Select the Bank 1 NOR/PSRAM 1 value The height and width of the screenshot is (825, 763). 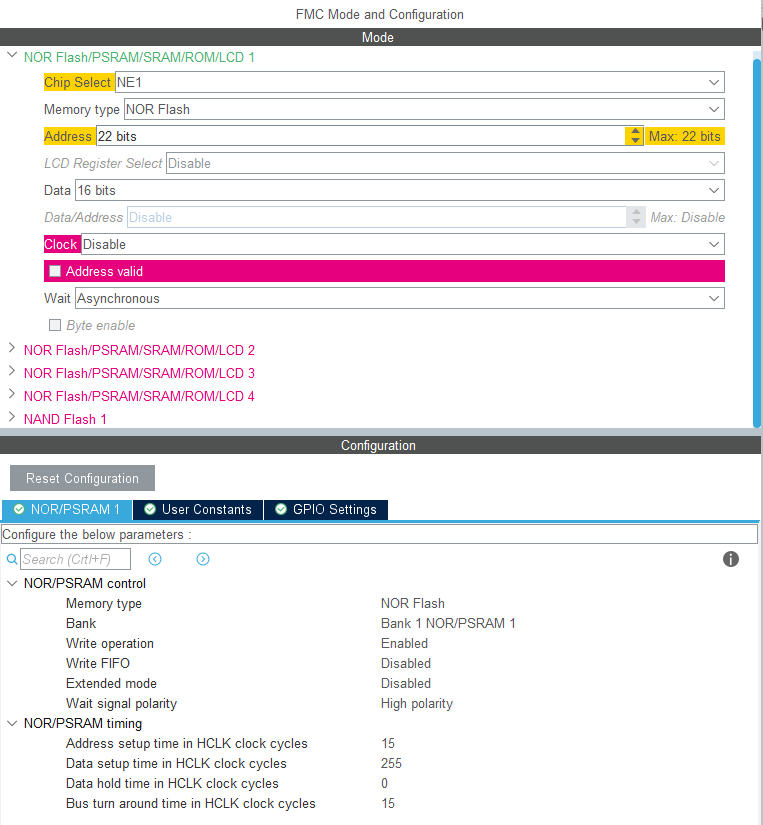tap(448, 623)
